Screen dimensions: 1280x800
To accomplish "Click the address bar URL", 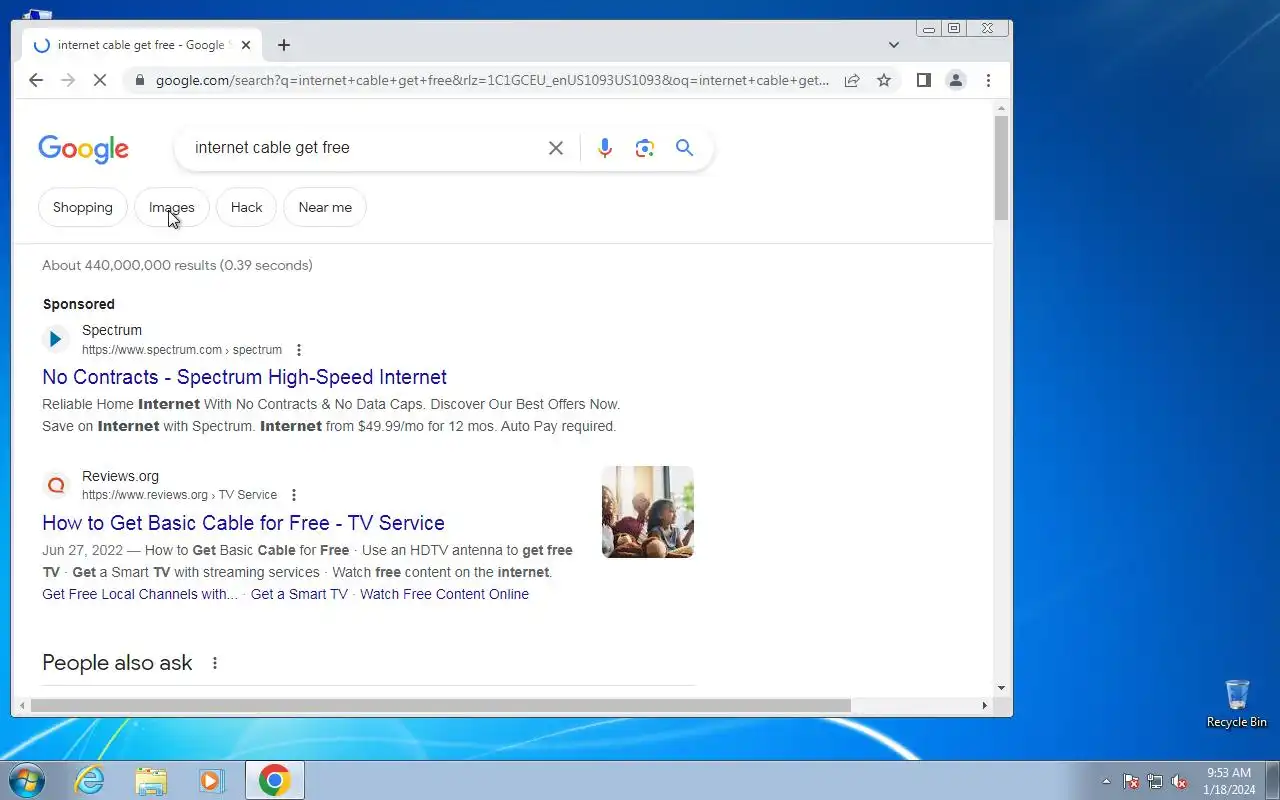I will click(x=492, y=80).
